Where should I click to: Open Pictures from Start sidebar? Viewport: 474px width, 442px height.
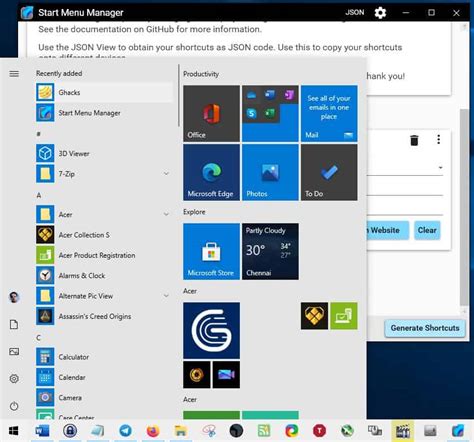(x=14, y=351)
